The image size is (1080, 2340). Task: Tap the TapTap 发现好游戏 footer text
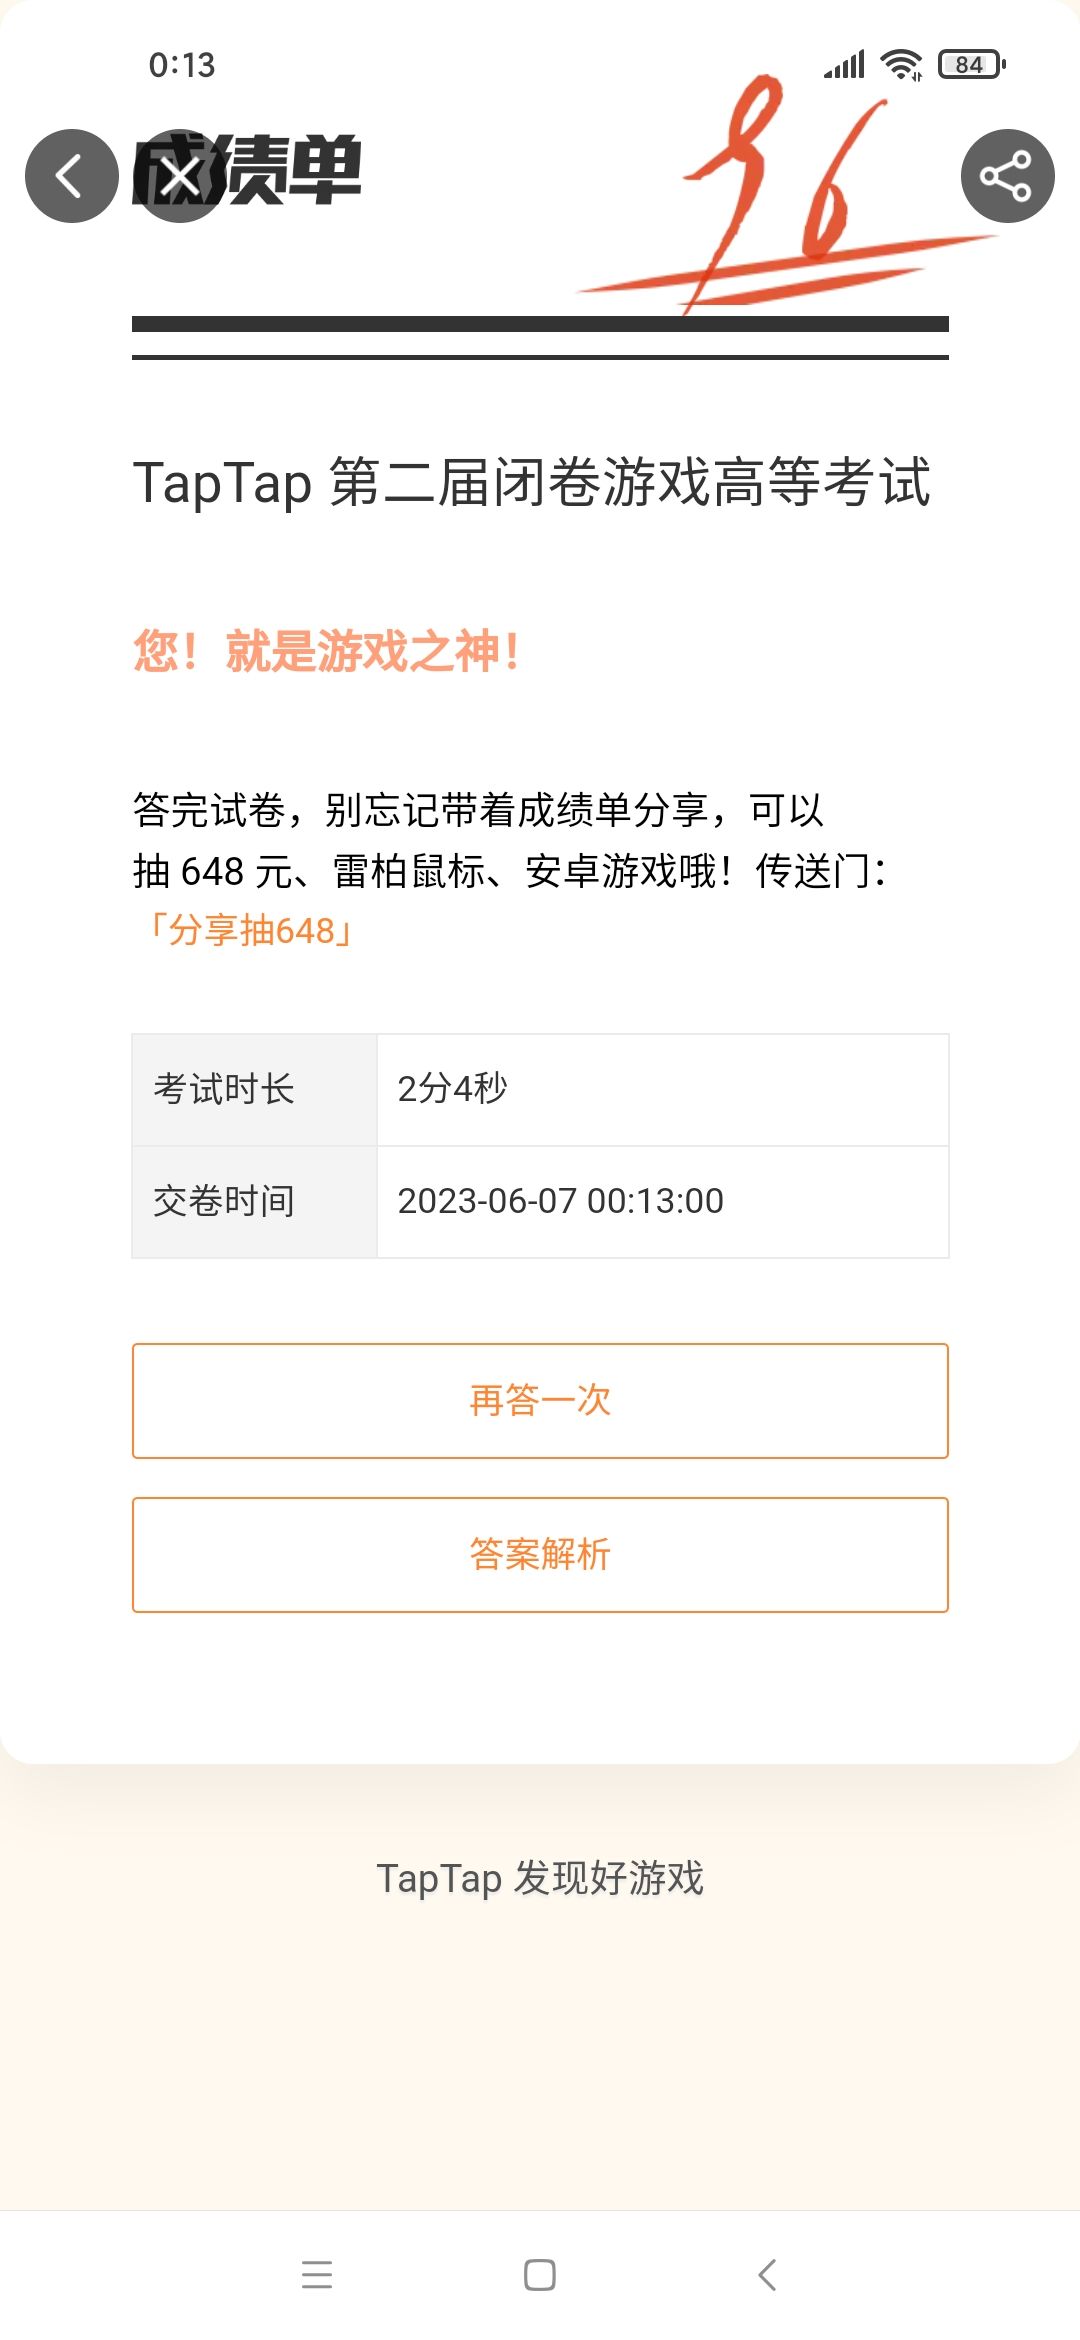540,1878
